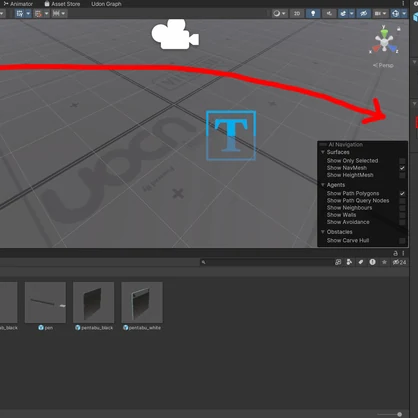
Task: Open grid visibility dropdown arrow
Action: click(x=63, y=14)
